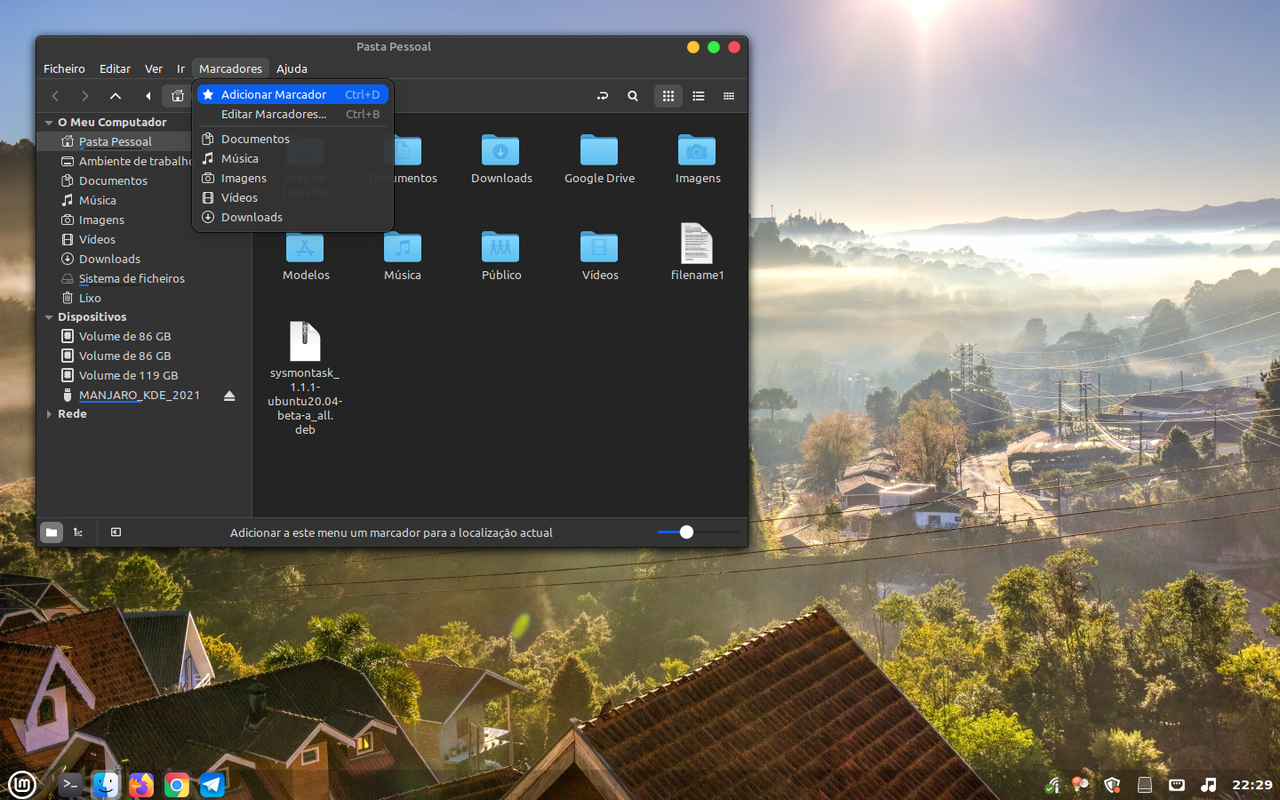This screenshot has width=1280, height=800.
Task: Adjust the zoom slider in status bar
Action: coord(686,532)
